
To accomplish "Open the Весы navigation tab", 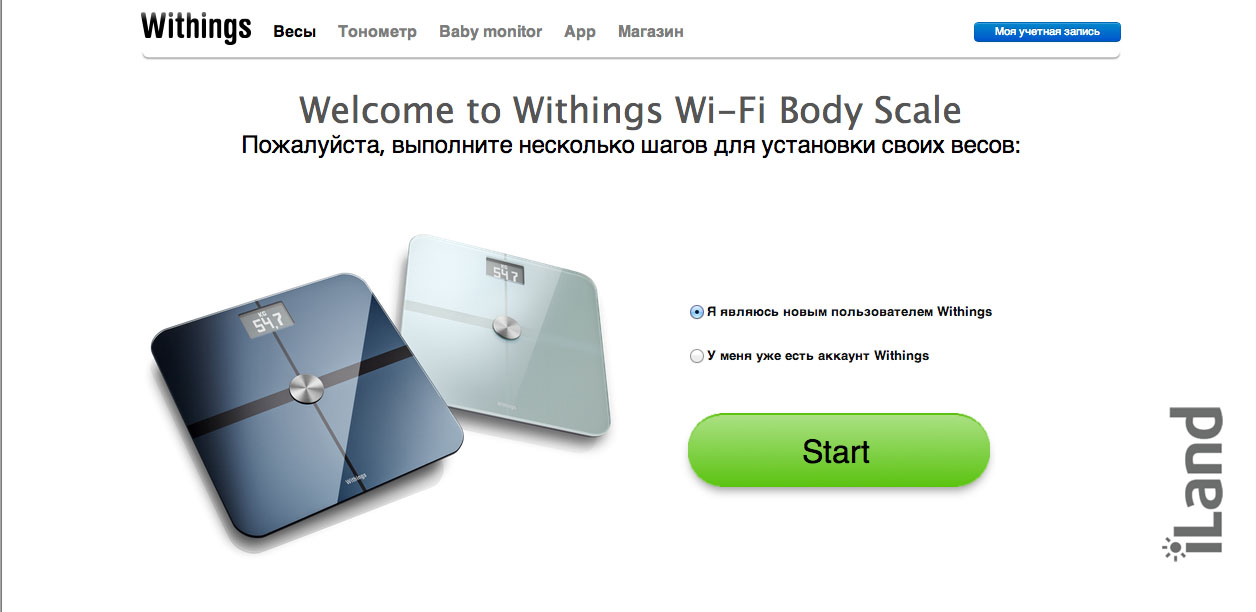I will click(x=295, y=32).
